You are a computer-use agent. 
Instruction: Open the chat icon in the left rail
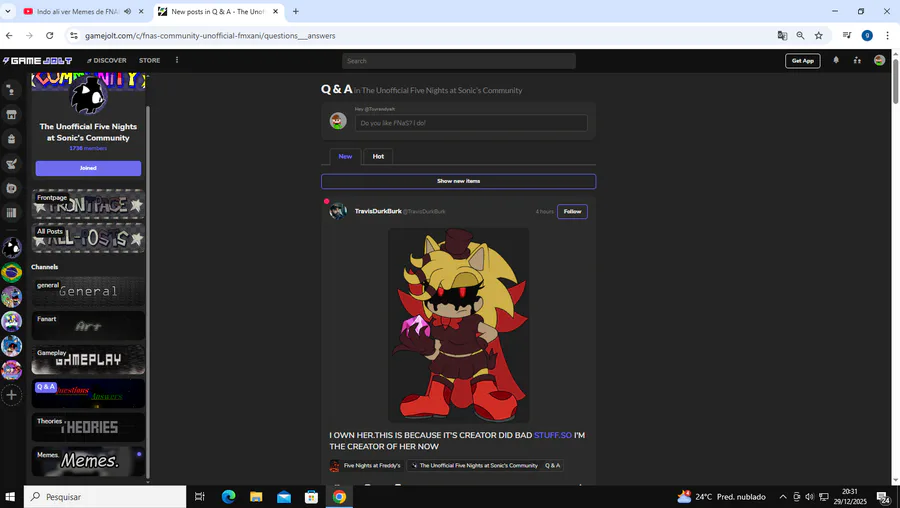coord(11,188)
